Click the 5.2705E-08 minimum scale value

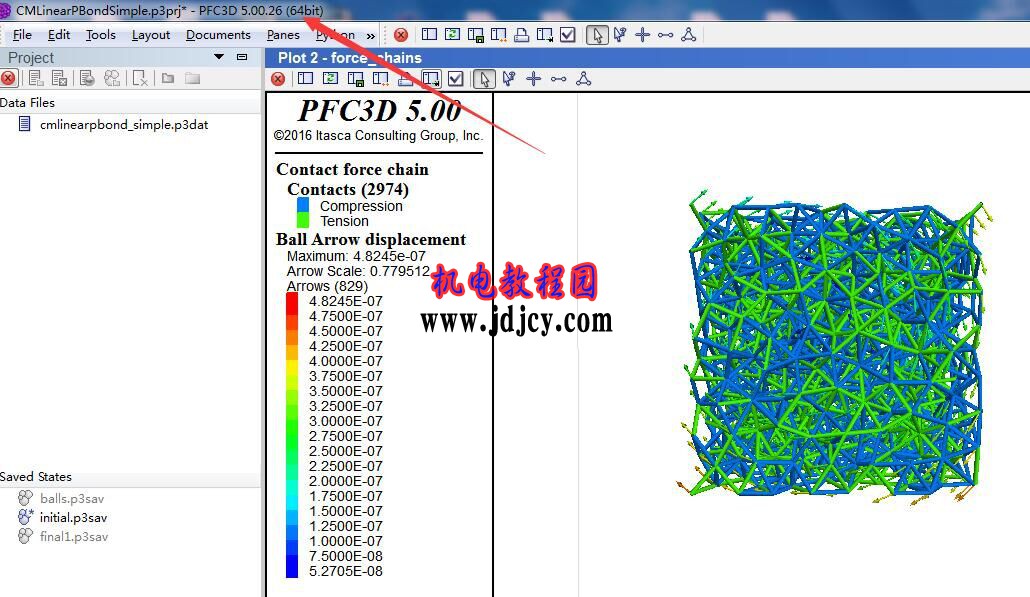pos(346,571)
